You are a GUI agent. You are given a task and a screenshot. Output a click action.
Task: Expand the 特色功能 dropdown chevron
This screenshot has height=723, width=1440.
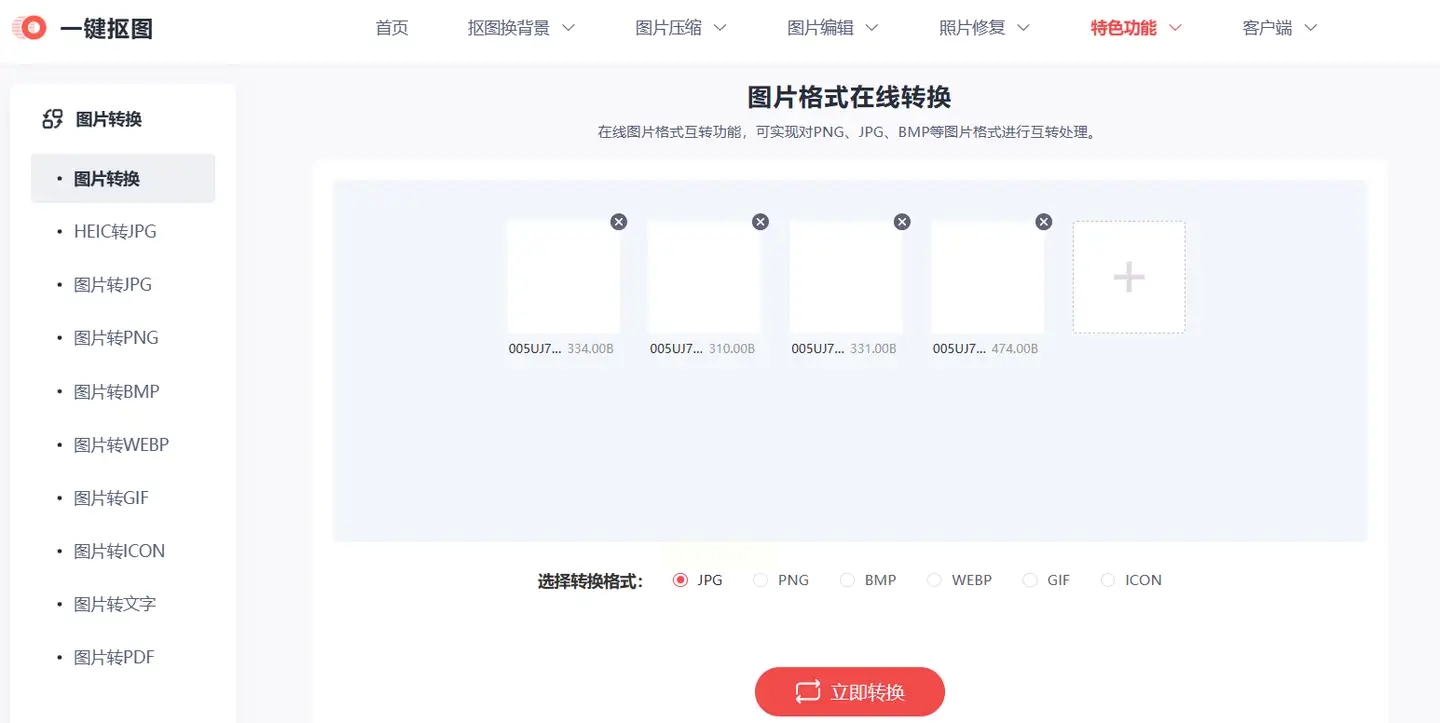[x=1175, y=28]
